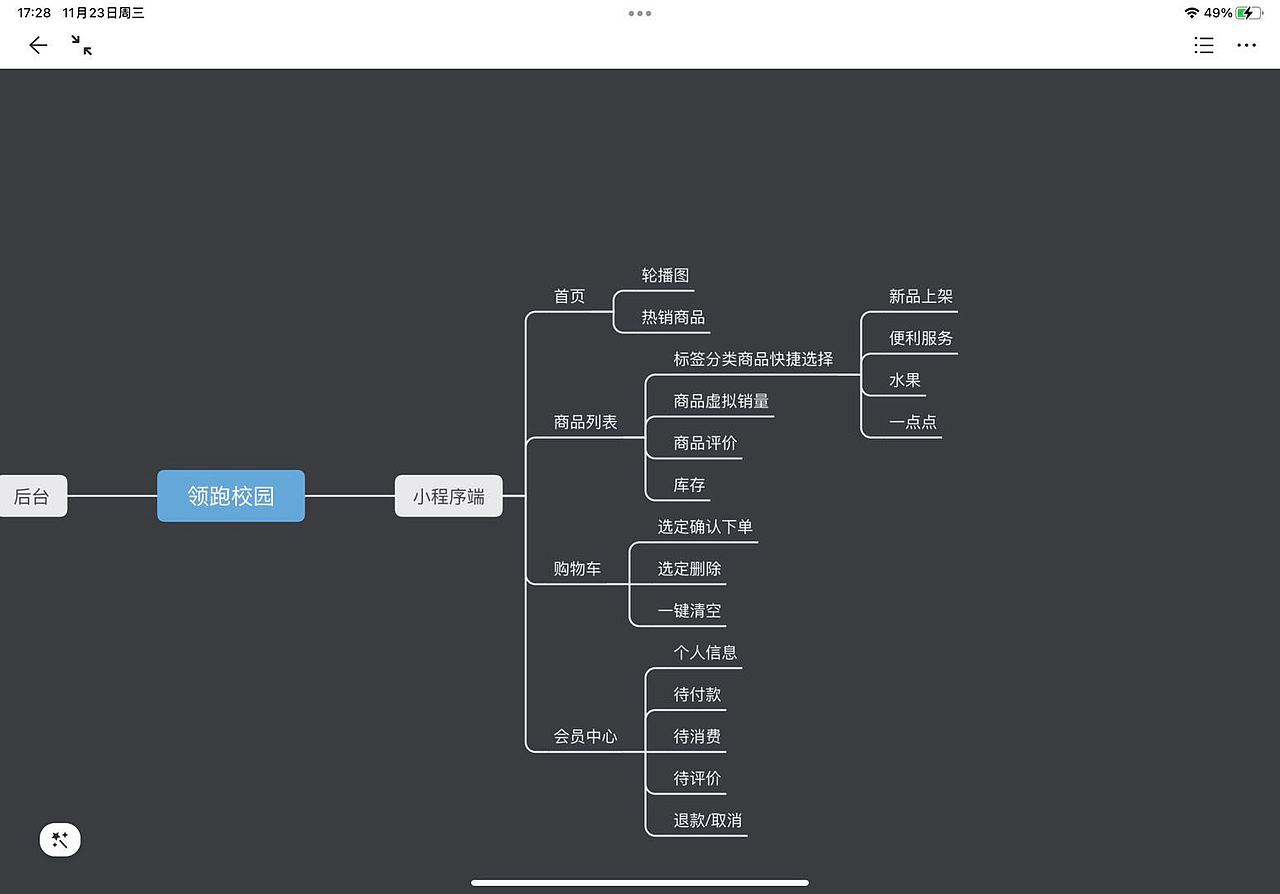
Task: Select the 商品列表 topic
Action: pyautogui.click(x=584, y=421)
